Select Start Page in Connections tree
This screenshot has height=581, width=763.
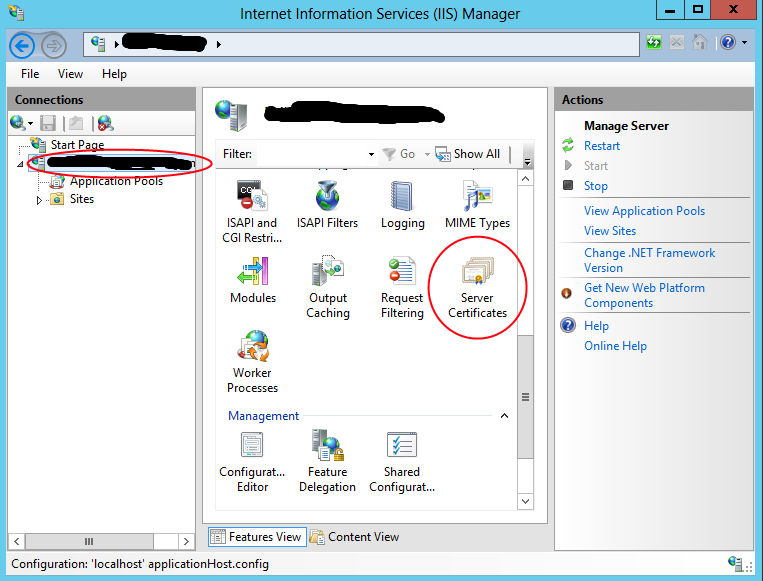(x=77, y=145)
